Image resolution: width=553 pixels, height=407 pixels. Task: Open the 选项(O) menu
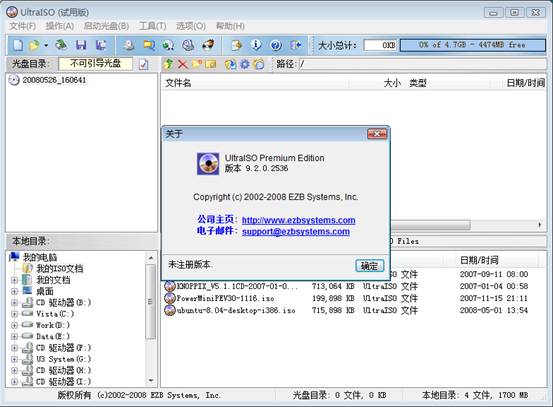(191, 26)
